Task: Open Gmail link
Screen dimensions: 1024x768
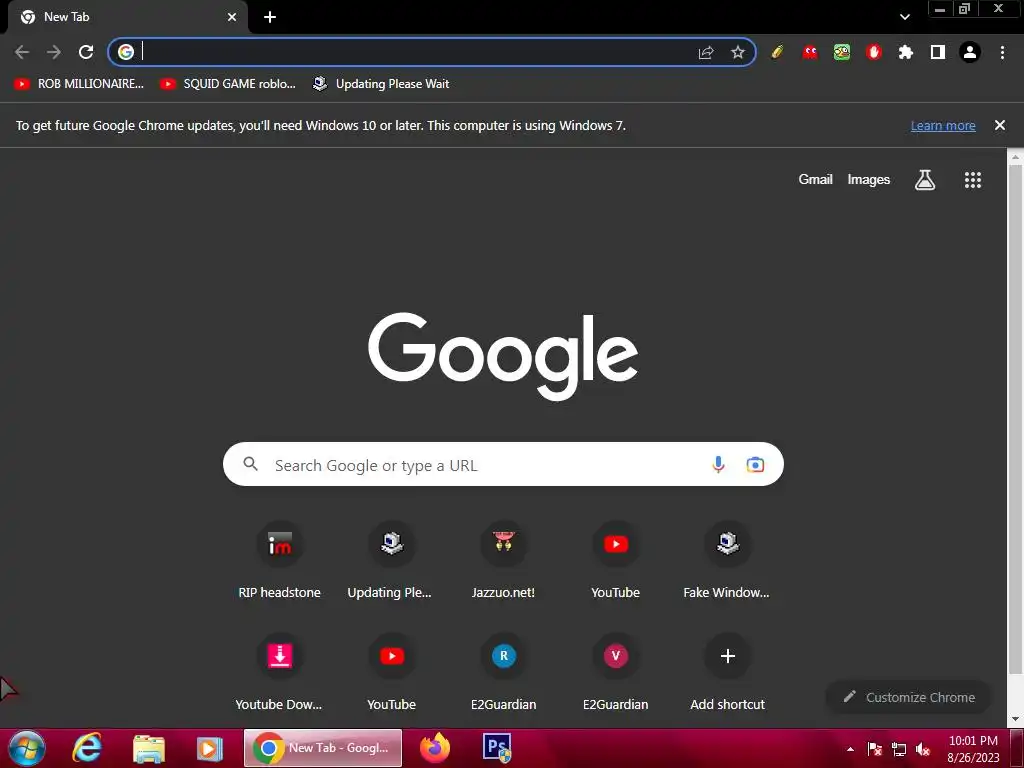Action: (x=815, y=180)
